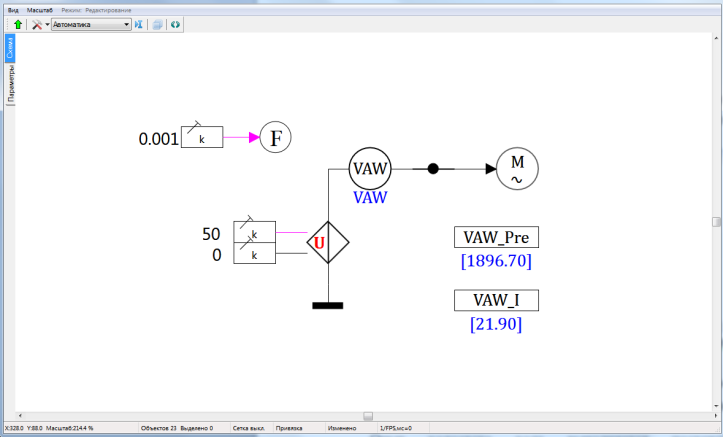The image size is (723, 437).
Task: Select the VAW meter circle element
Action: [x=370, y=169]
